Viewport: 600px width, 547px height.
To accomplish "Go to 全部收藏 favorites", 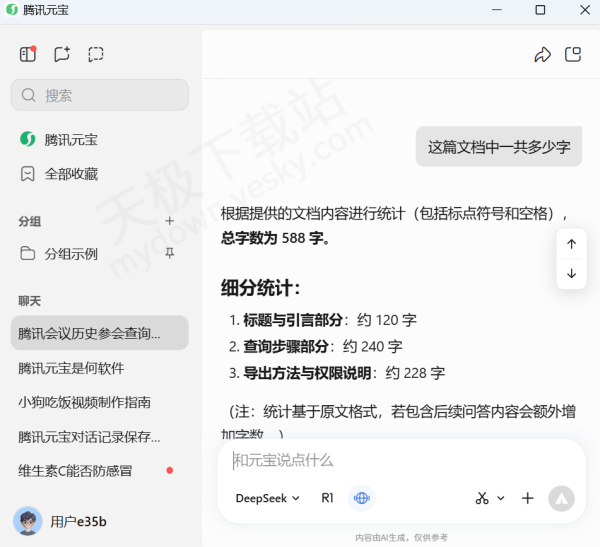I will (70, 173).
